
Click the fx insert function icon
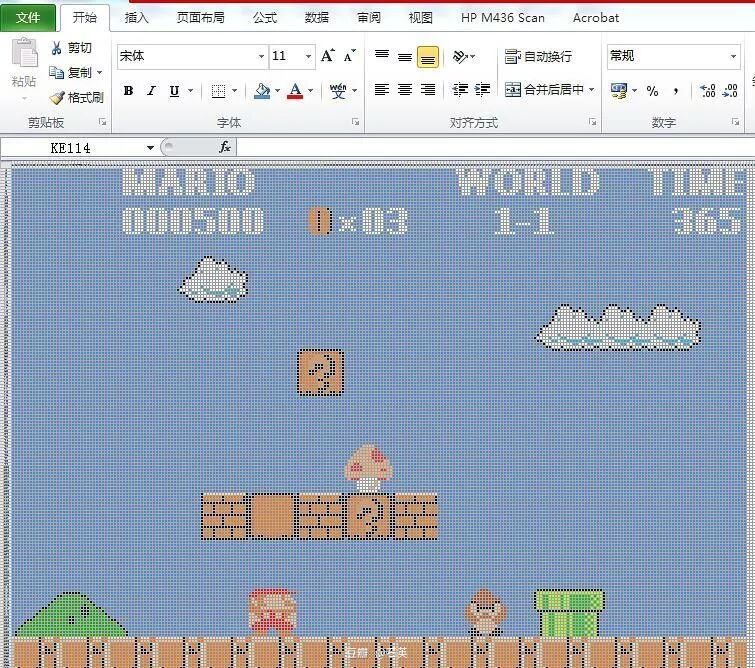[225, 147]
